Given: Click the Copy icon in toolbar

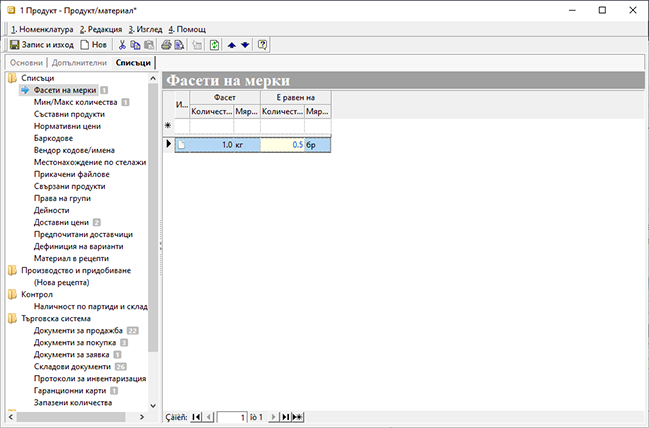Looking at the screenshot, I should (x=135, y=45).
